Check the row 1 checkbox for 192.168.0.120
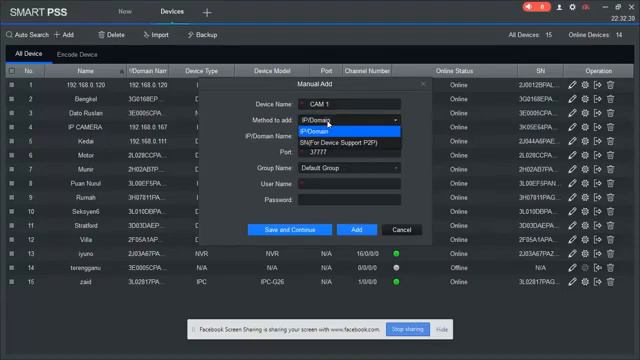Viewport: 640px width, 360px height. click(12, 85)
